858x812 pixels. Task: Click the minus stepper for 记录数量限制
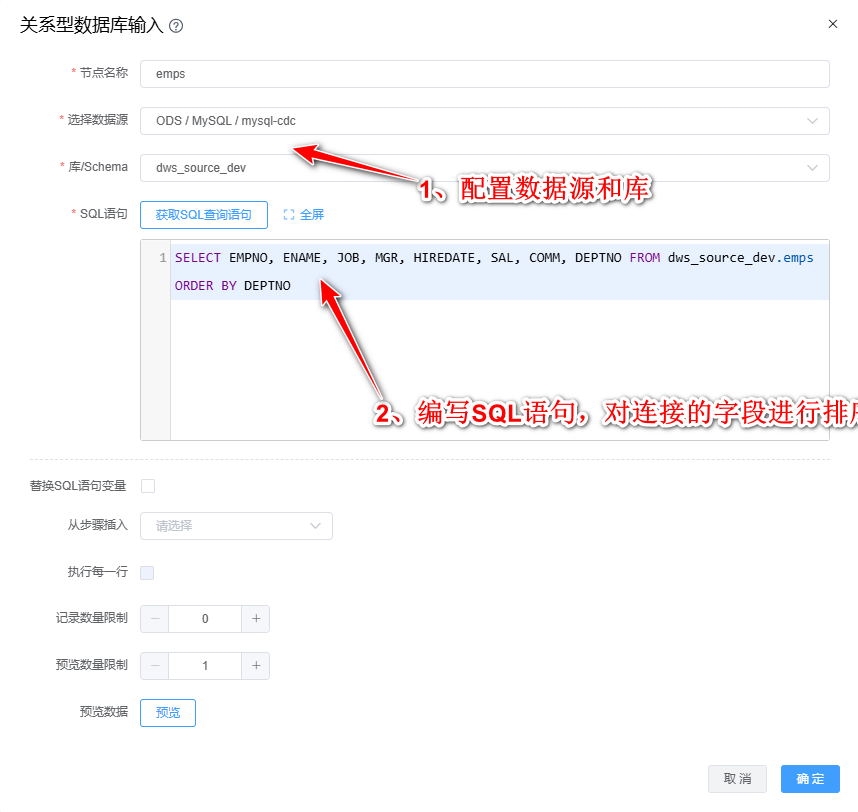(x=155, y=619)
